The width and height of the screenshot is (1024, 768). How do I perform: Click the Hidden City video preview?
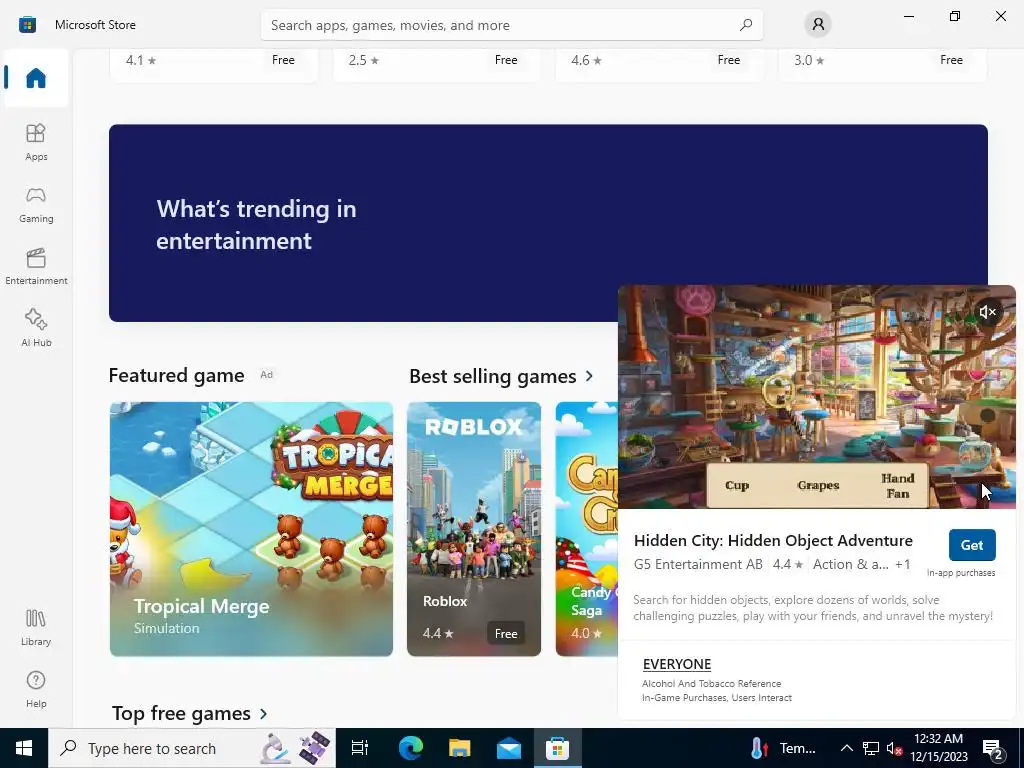817,397
